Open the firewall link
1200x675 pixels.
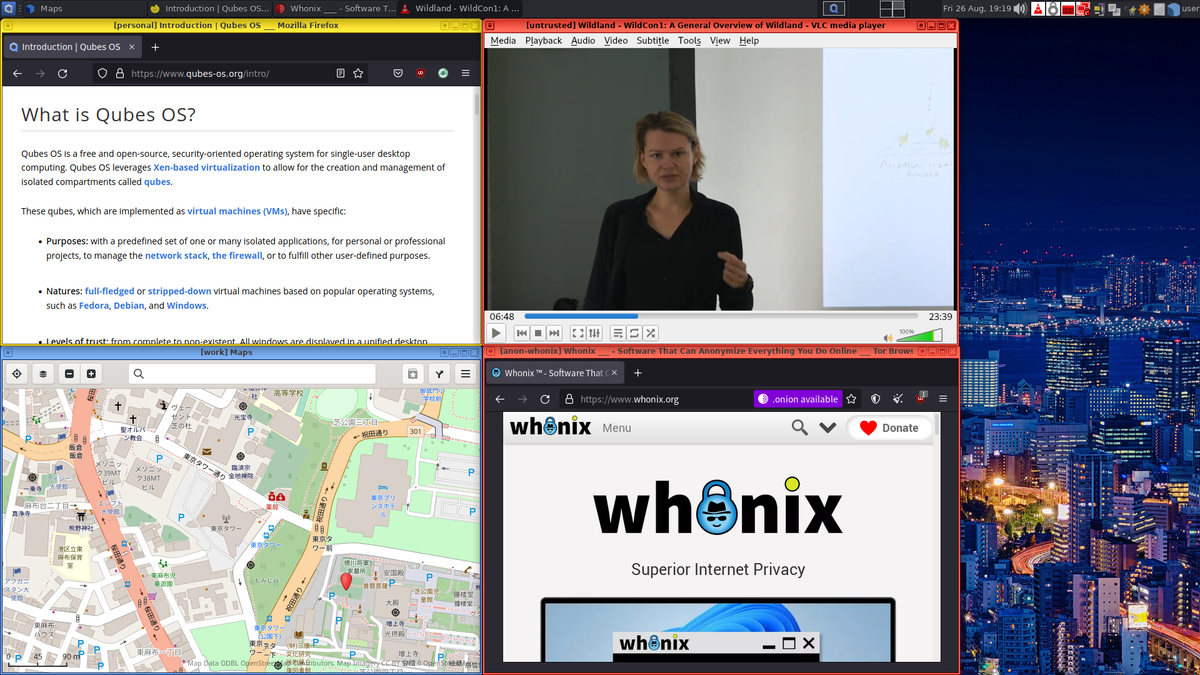click(x=237, y=256)
